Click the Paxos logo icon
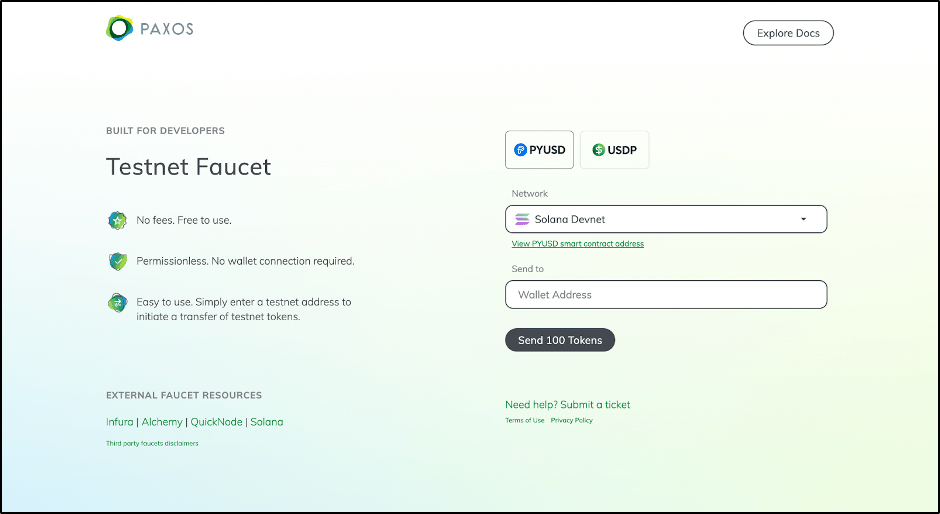The width and height of the screenshot is (940, 514). pyautogui.click(x=119, y=29)
